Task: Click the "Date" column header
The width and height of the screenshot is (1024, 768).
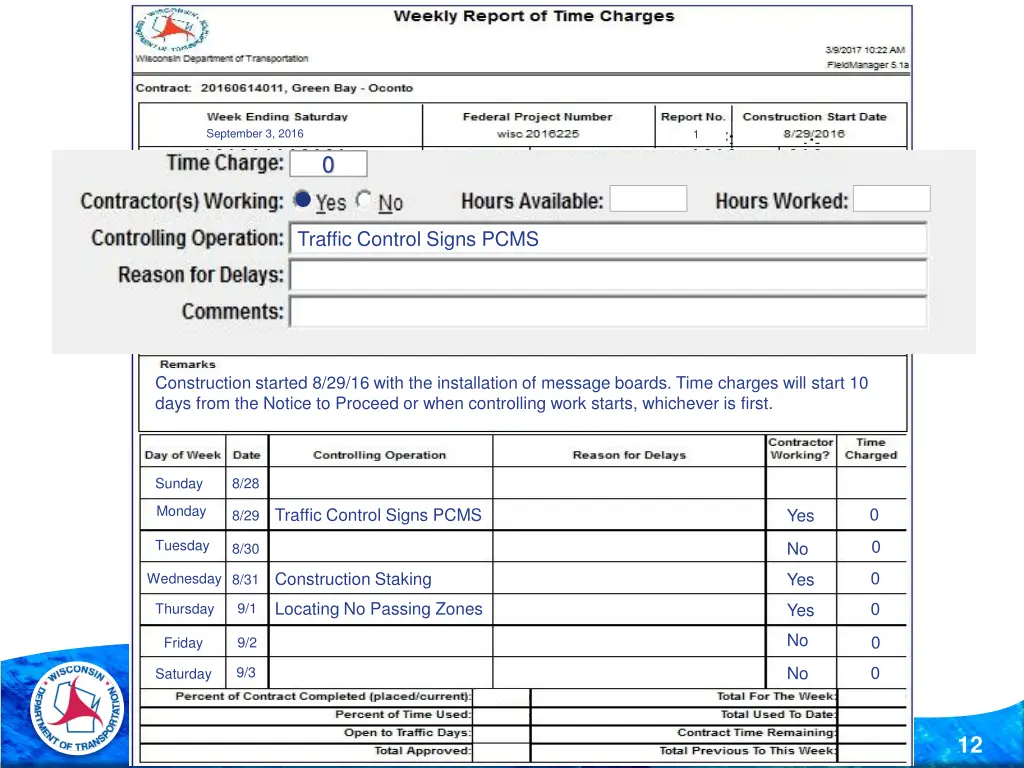Action: (247, 455)
